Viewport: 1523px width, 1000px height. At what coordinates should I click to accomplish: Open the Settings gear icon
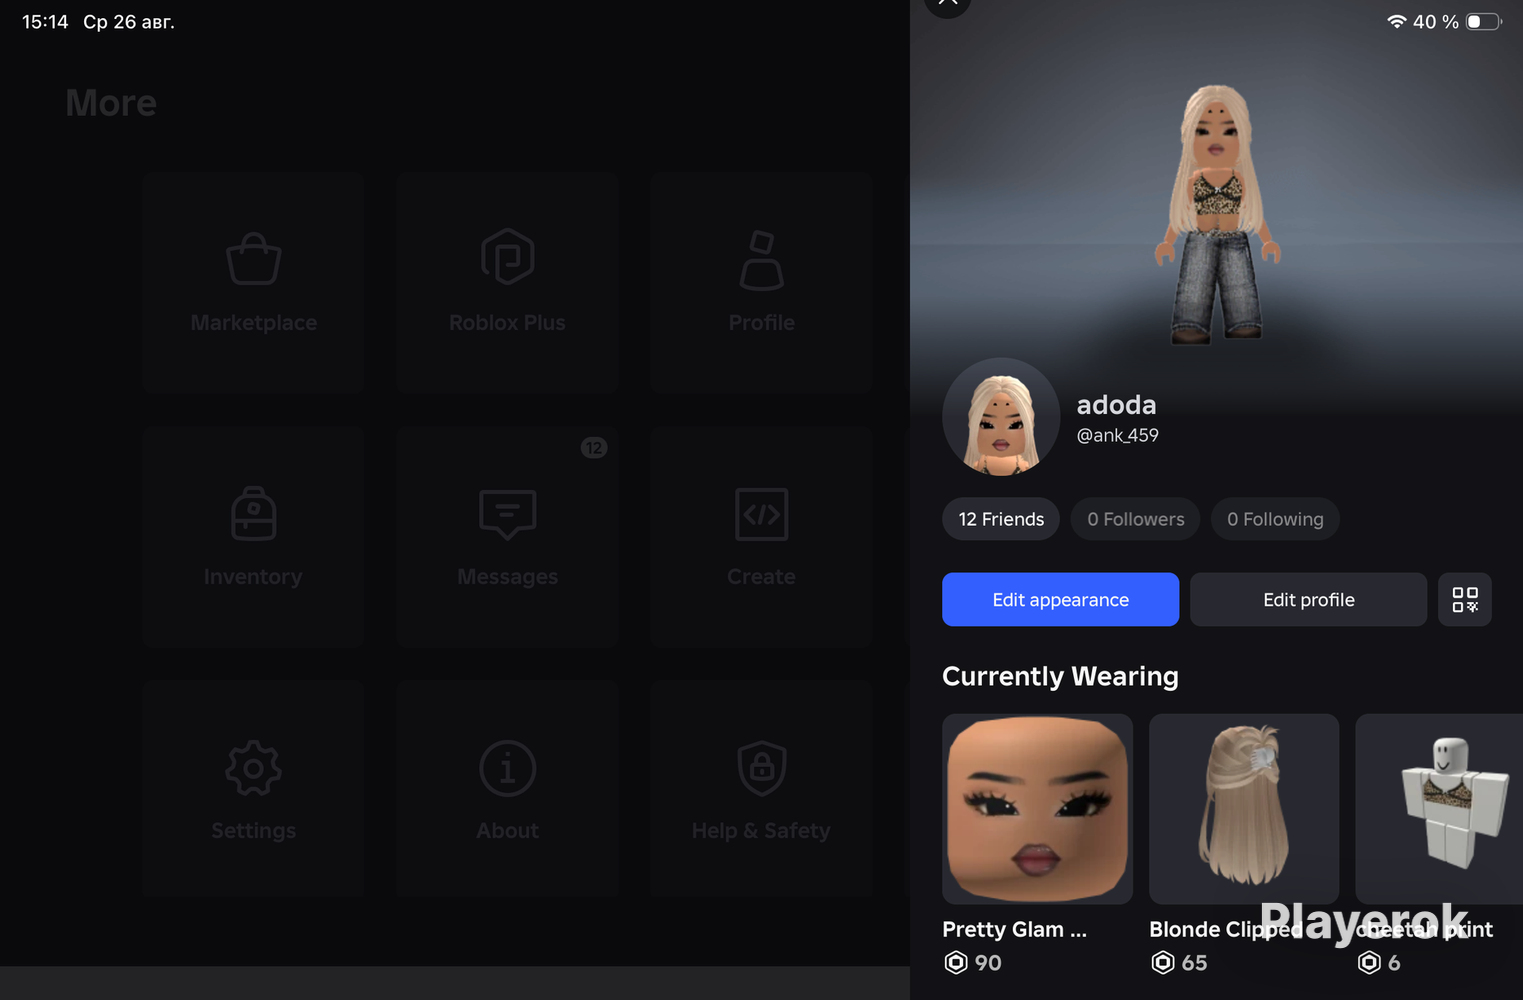pyautogui.click(x=254, y=768)
